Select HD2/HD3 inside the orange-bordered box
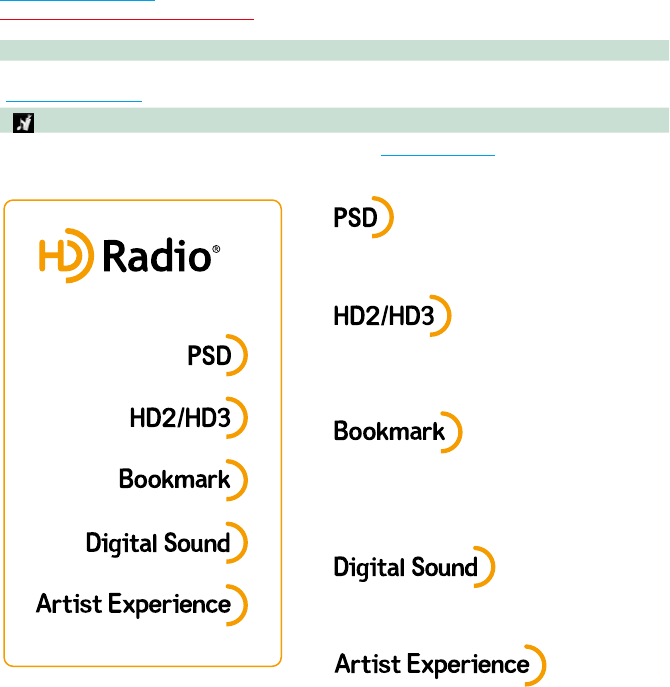This screenshot has width=670, height=687. pos(188,418)
